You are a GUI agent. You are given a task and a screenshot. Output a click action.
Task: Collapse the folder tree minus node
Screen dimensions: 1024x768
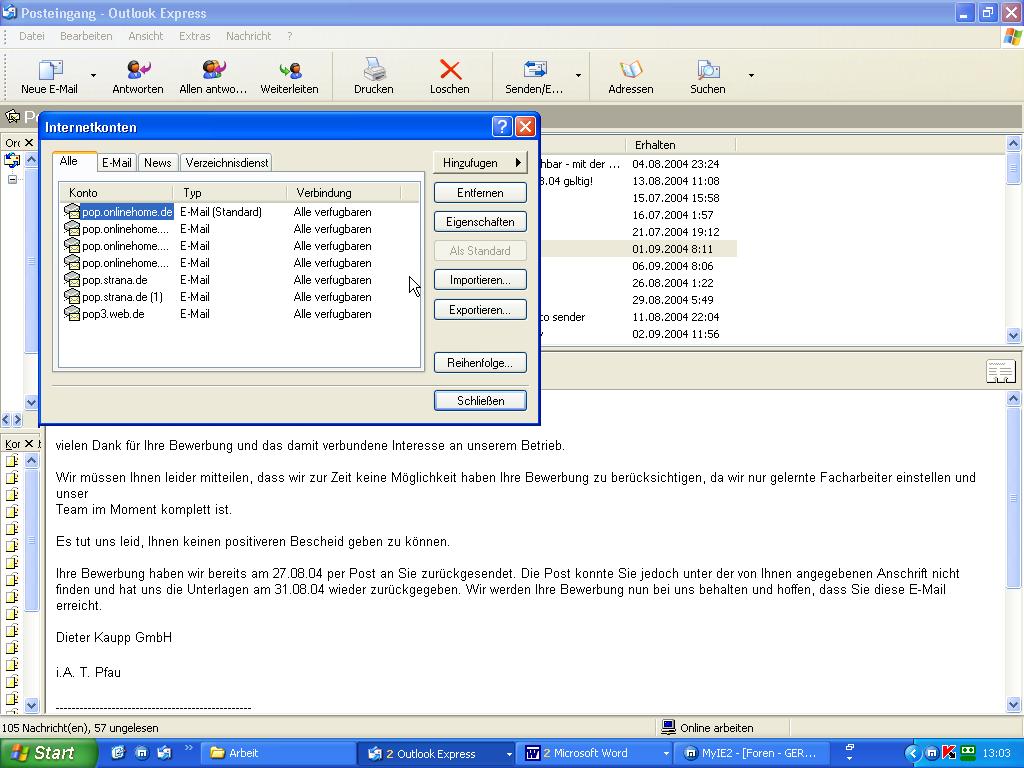pos(12,179)
